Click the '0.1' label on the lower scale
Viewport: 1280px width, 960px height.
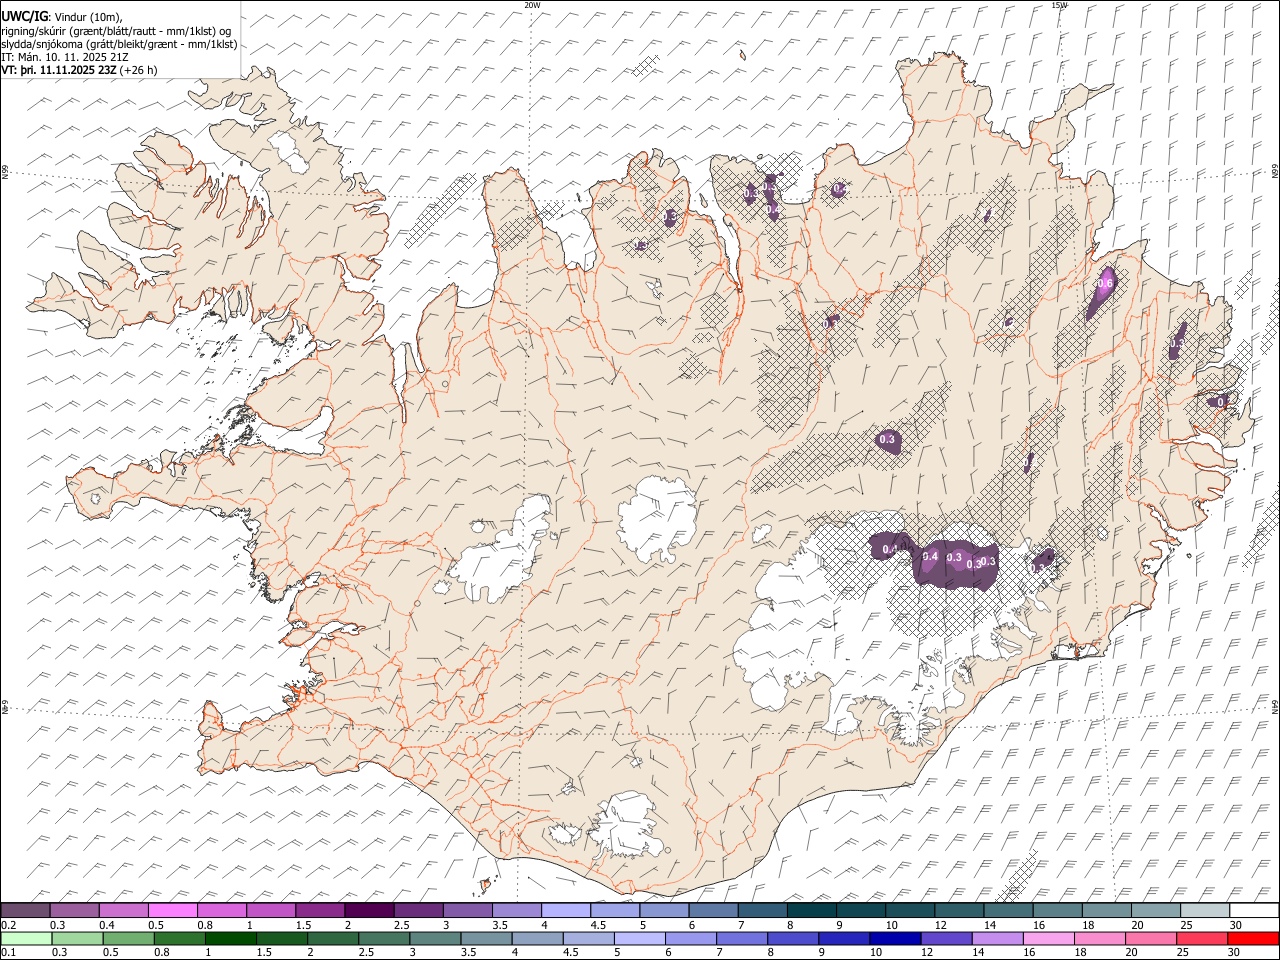coord(9,952)
